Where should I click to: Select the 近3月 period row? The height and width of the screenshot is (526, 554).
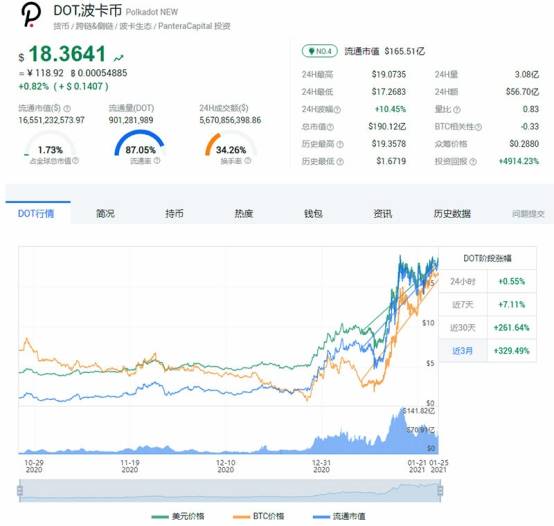pyautogui.click(x=488, y=350)
